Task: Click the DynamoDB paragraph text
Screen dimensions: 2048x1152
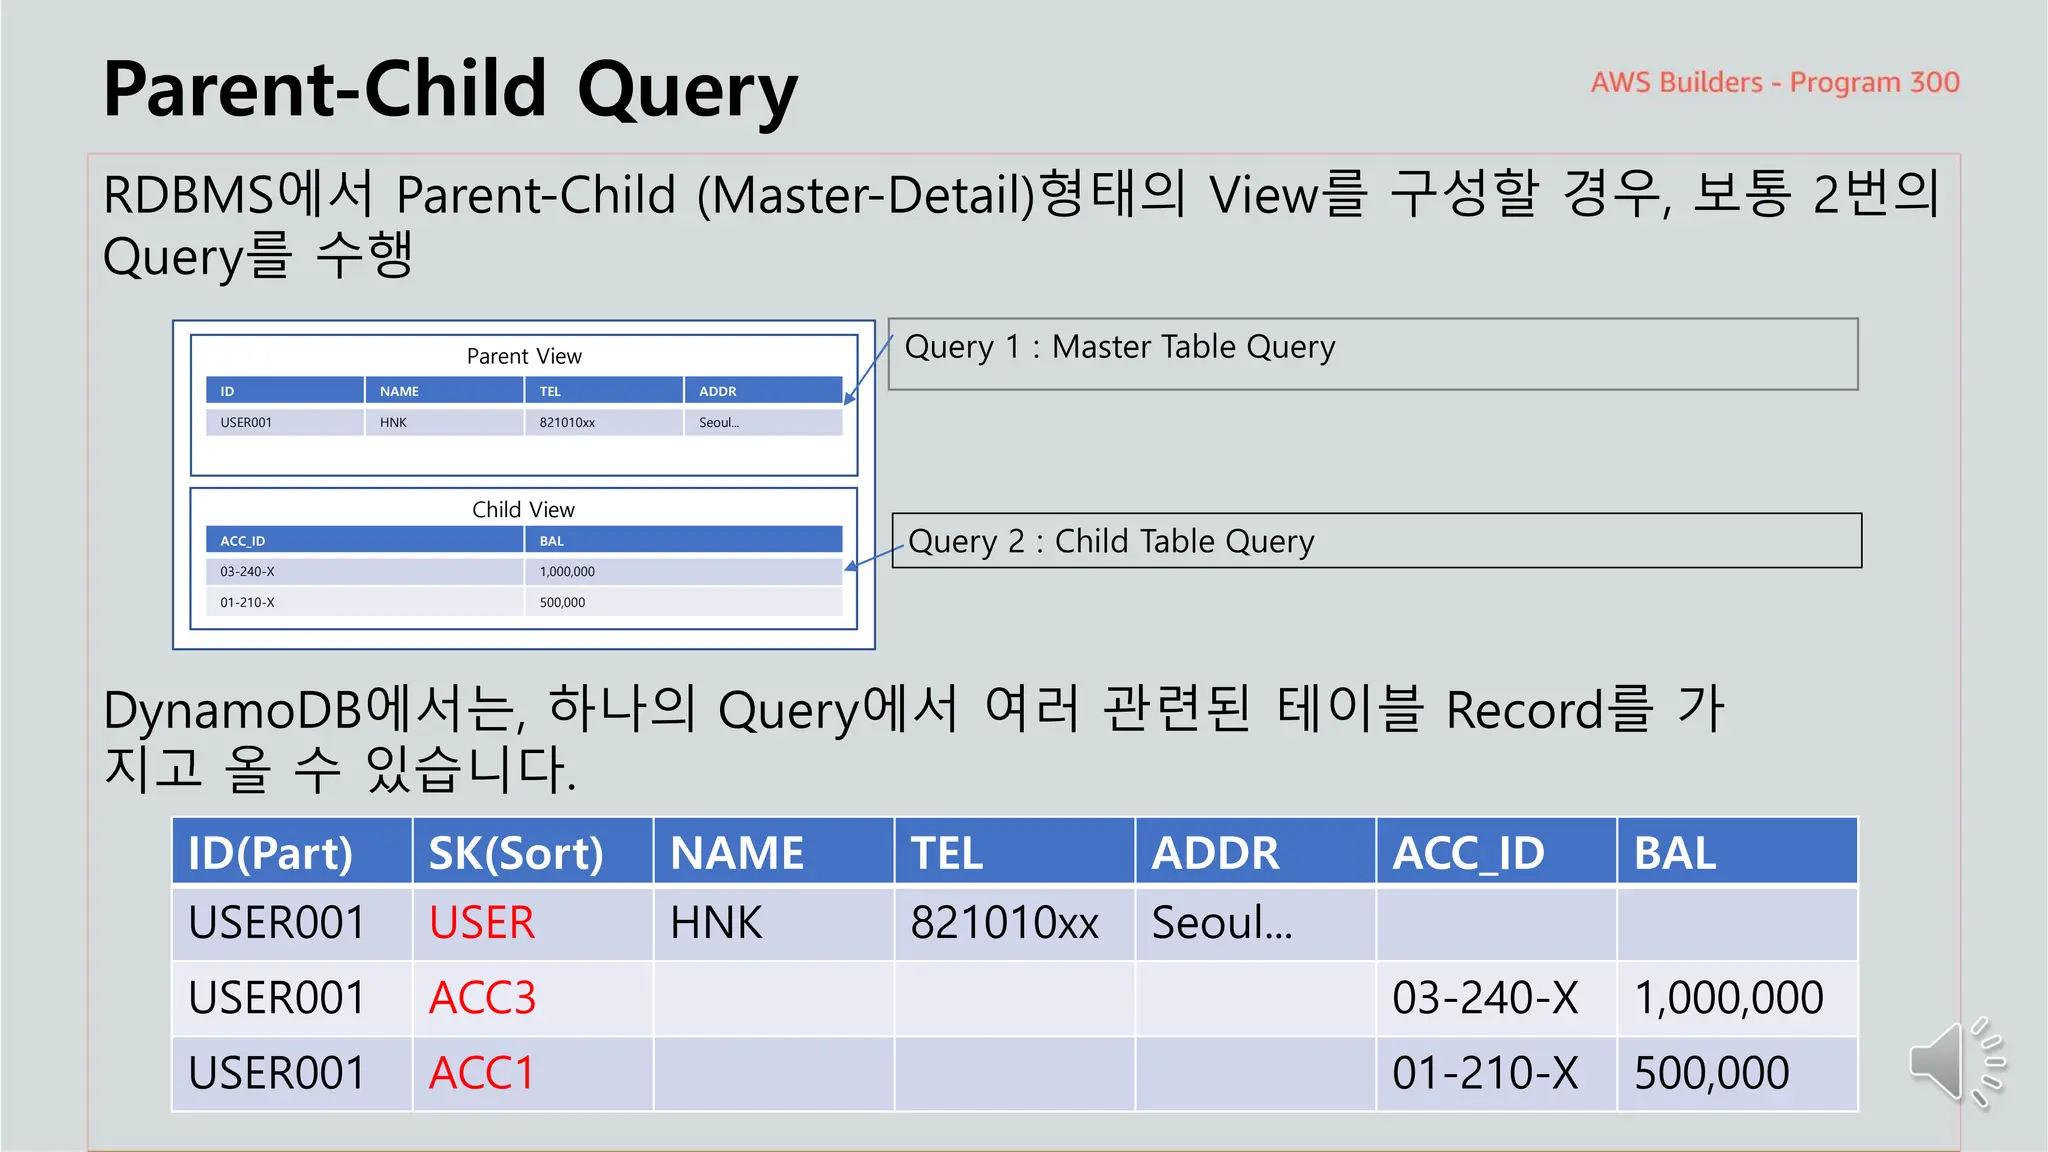Action: [915, 739]
